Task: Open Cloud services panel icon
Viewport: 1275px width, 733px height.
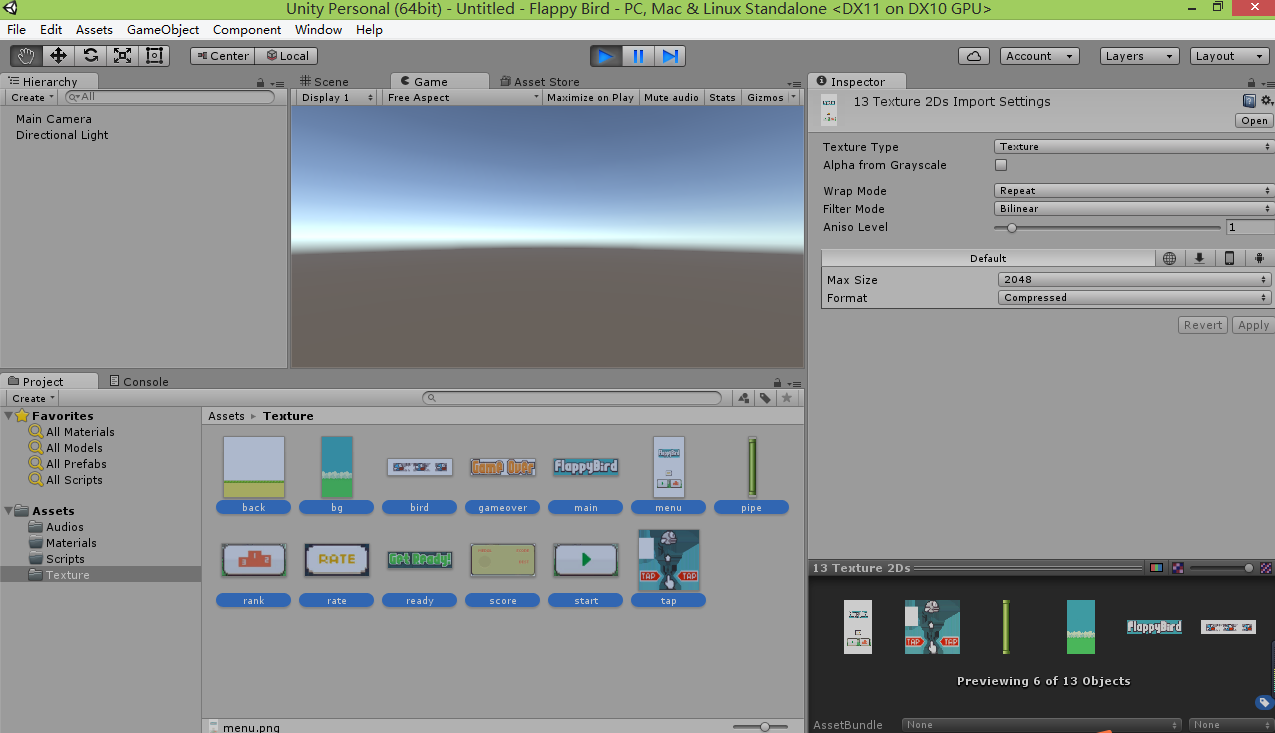Action: click(x=974, y=56)
